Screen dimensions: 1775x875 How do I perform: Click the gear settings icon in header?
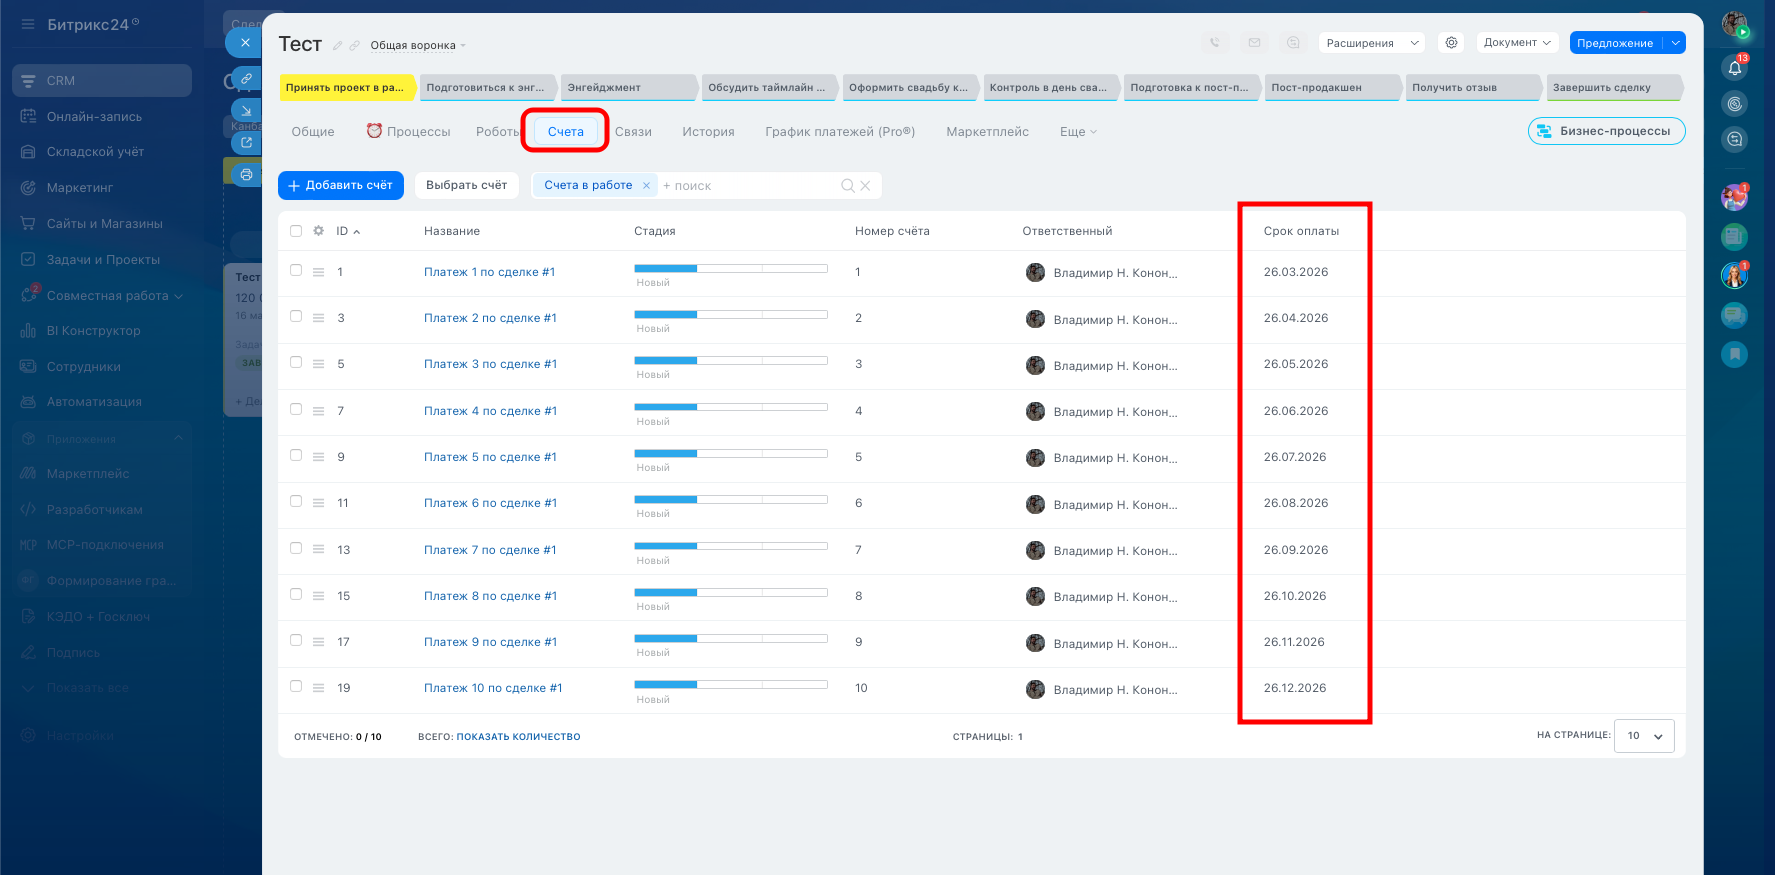[x=1451, y=43]
